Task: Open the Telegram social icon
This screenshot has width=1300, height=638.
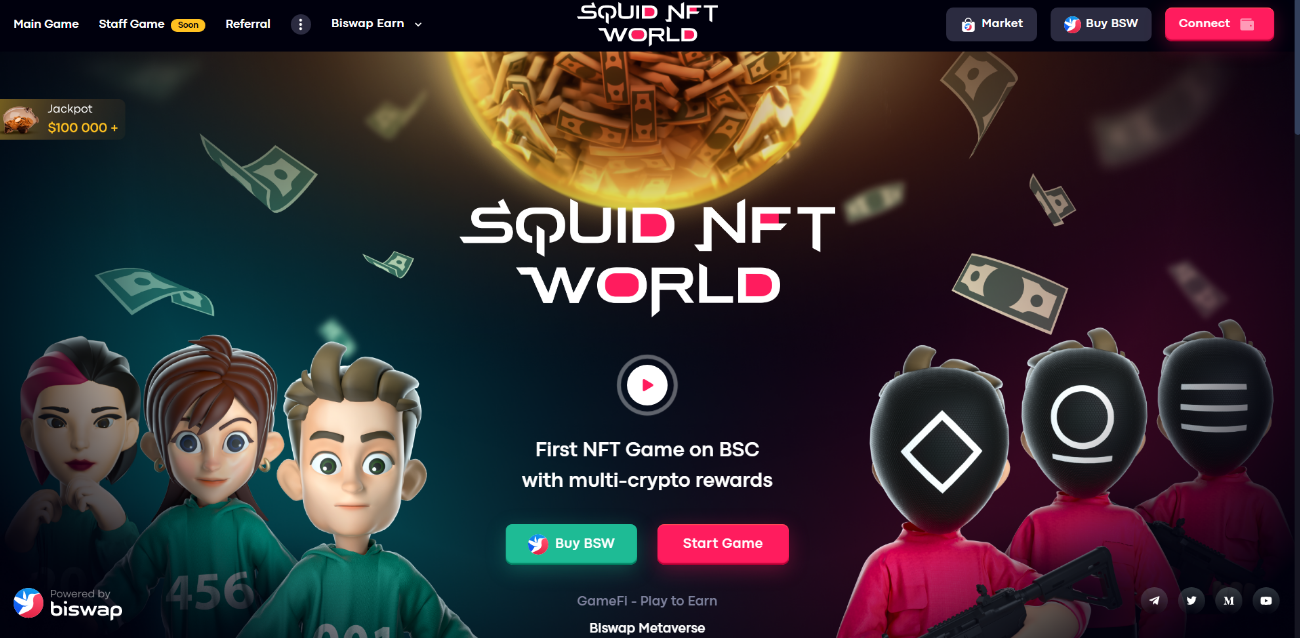Action: 1155,600
